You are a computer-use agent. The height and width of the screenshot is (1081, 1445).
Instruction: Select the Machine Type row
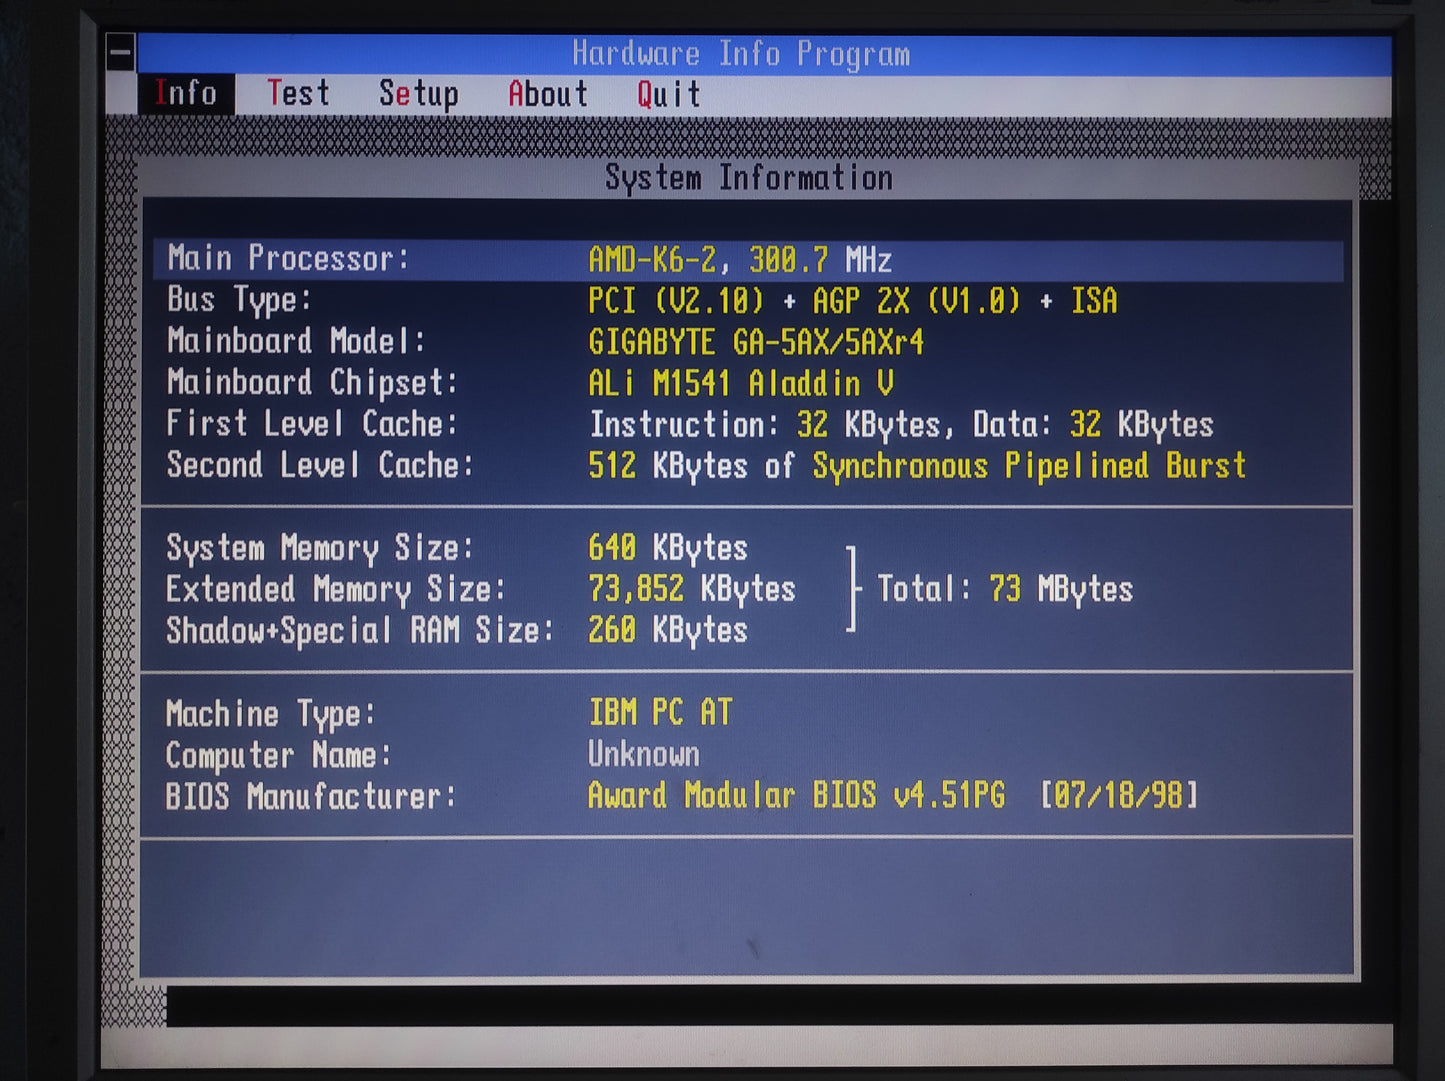pyautogui.click(x=448, y=713)
